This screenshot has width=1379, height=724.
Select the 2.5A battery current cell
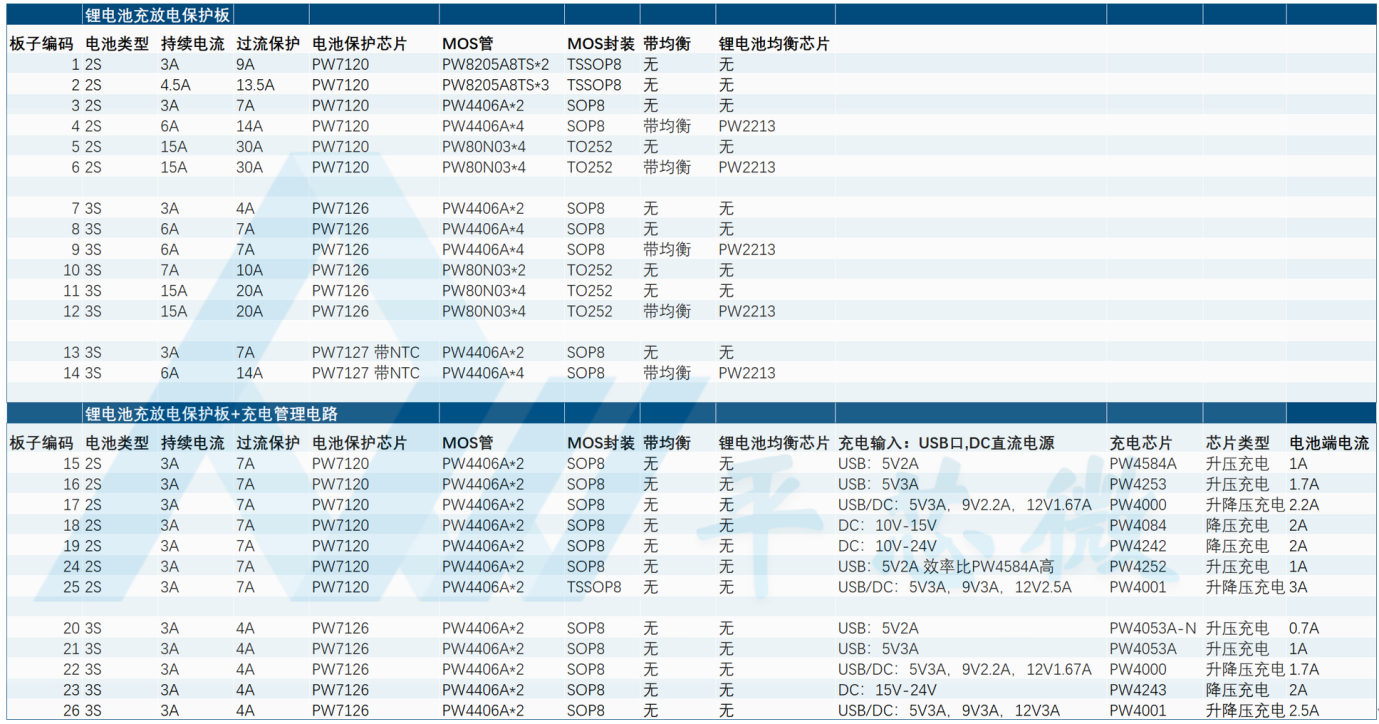(1304, 710)
